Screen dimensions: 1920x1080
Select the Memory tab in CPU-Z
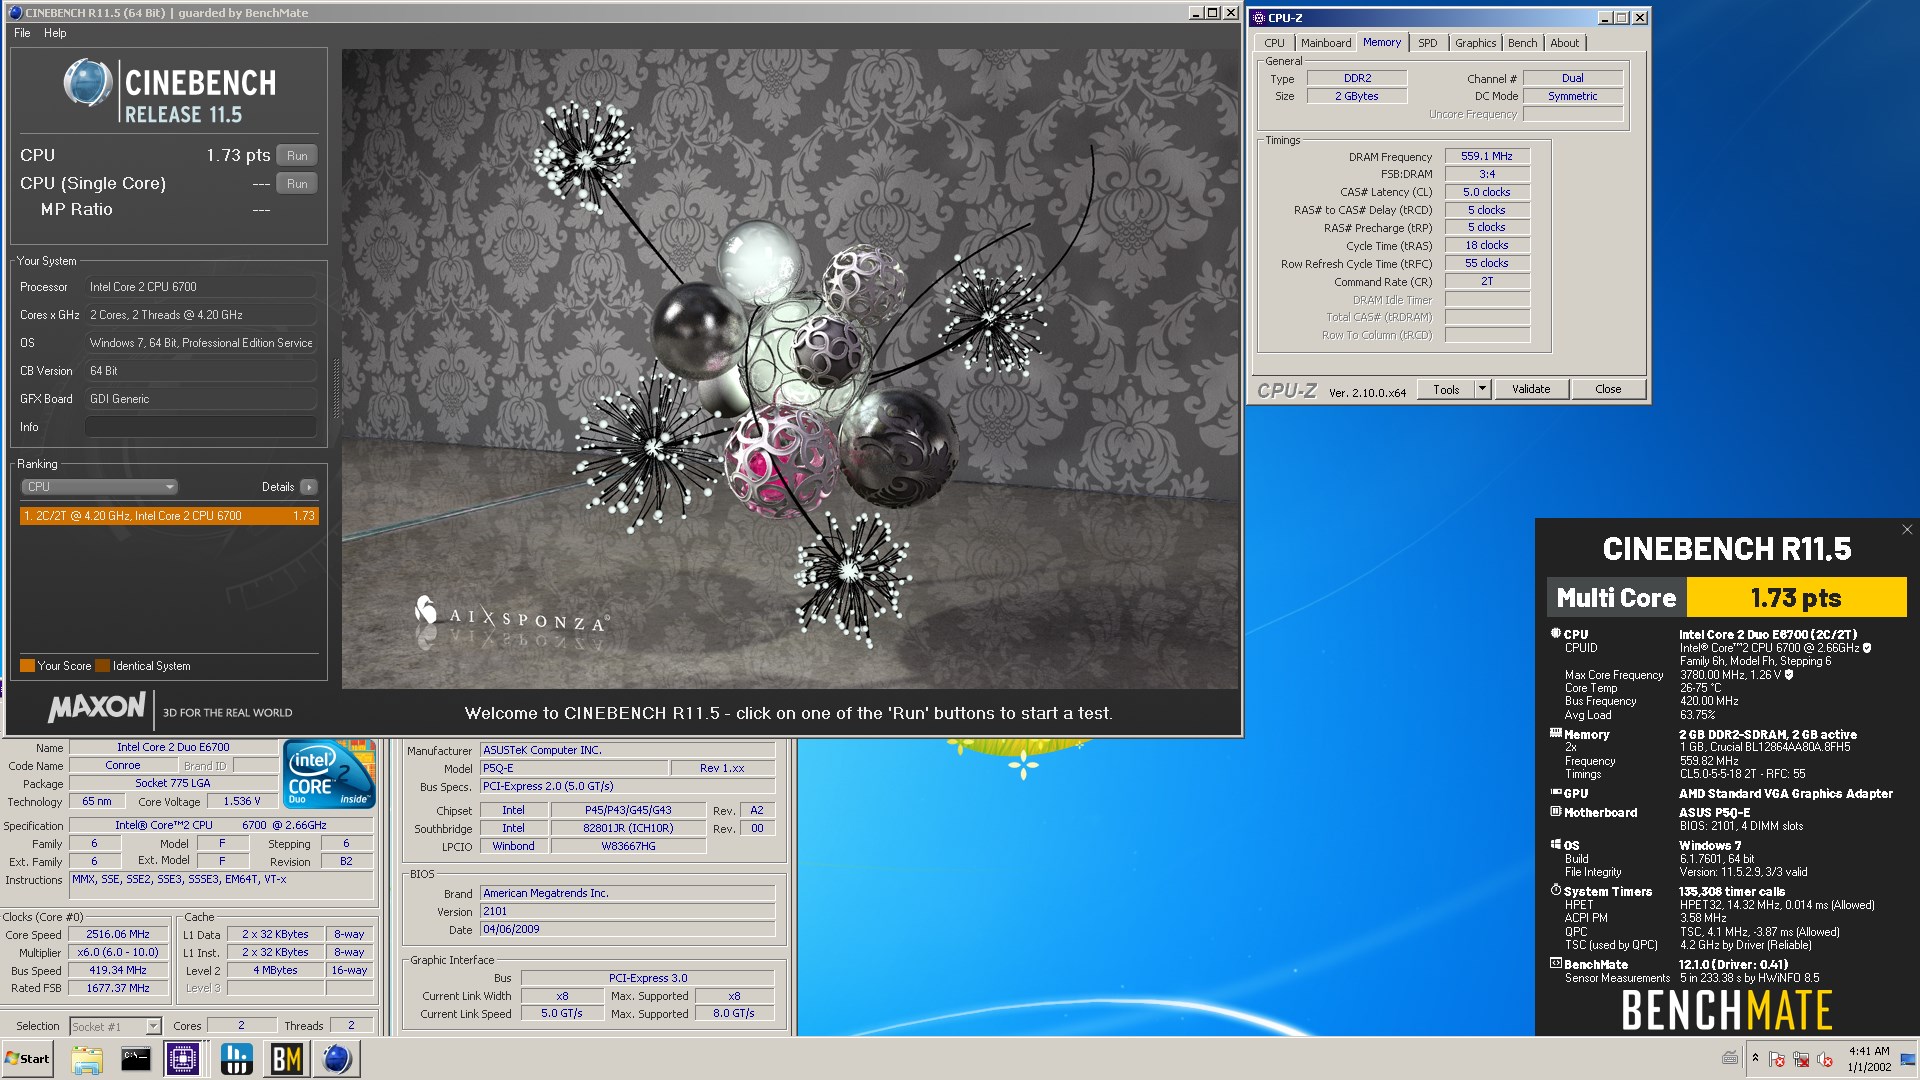pos(1382,42)
